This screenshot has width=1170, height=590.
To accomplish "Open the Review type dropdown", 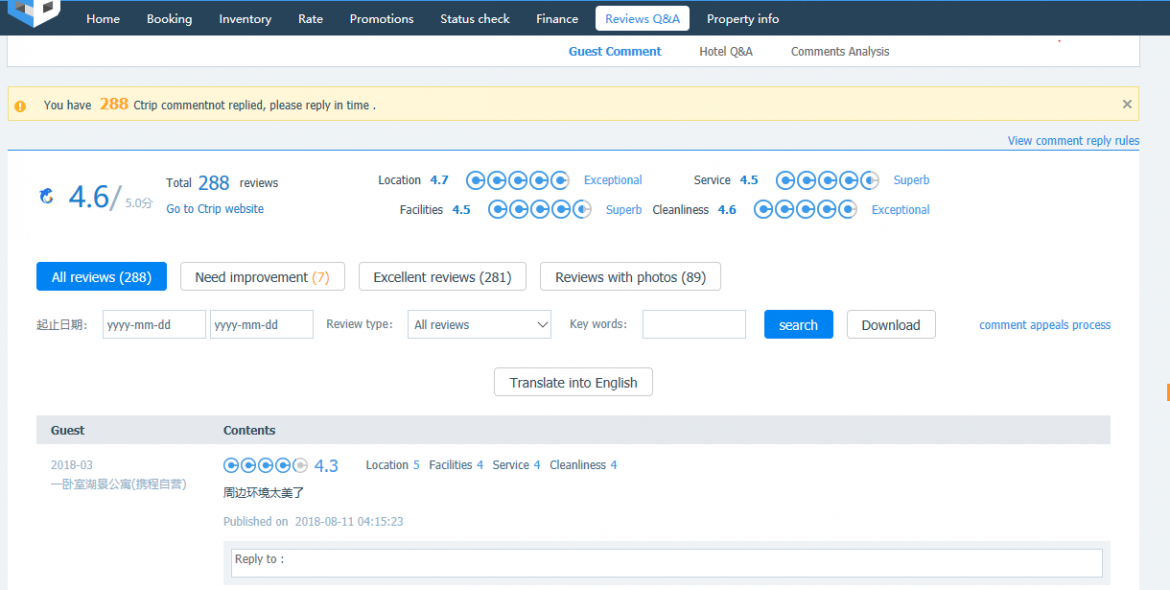I will tap(479, 324).
